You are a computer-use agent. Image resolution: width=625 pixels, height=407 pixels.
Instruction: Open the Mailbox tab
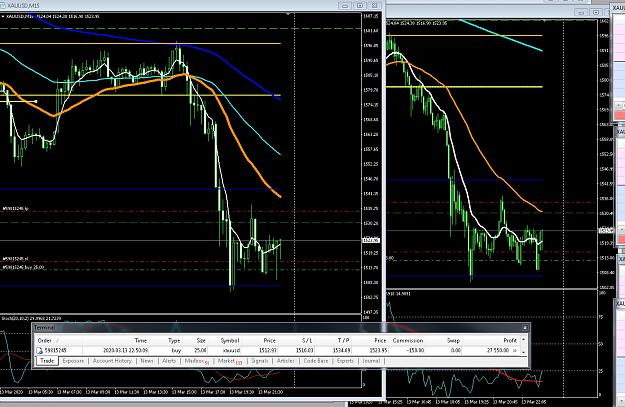pos(197,361)
